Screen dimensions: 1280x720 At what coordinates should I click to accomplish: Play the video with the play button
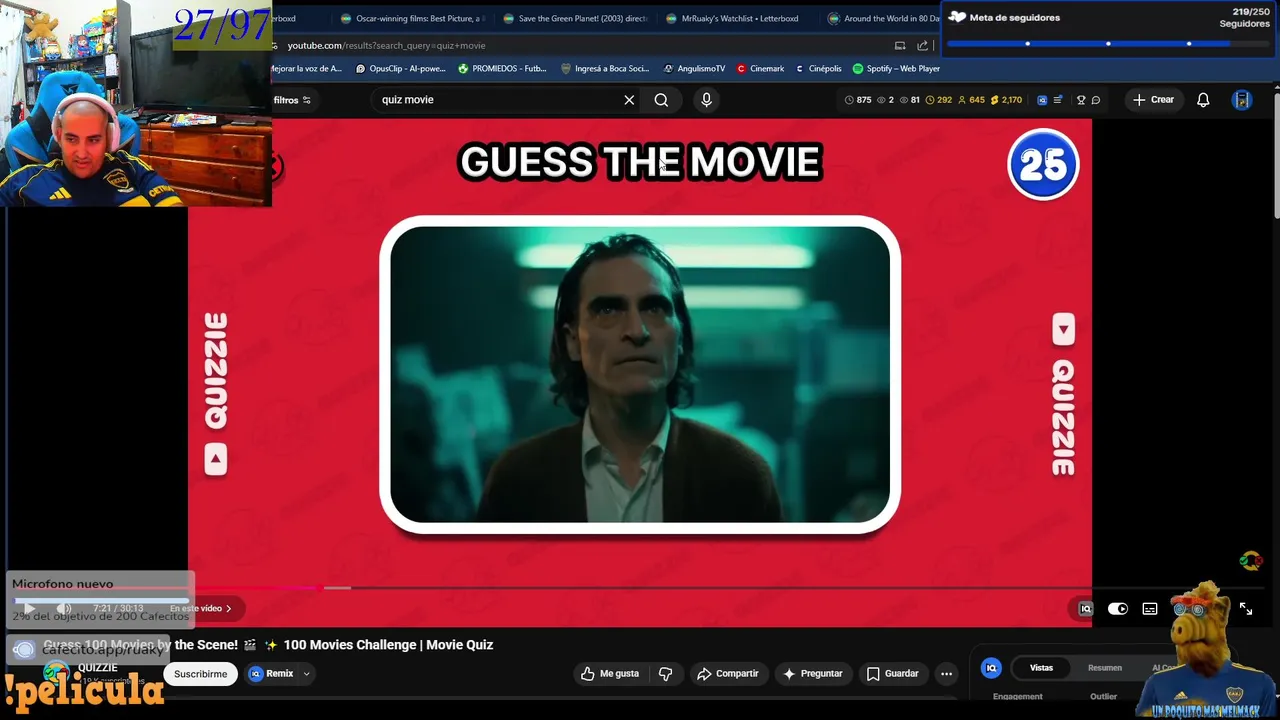[x=30, y=608]
